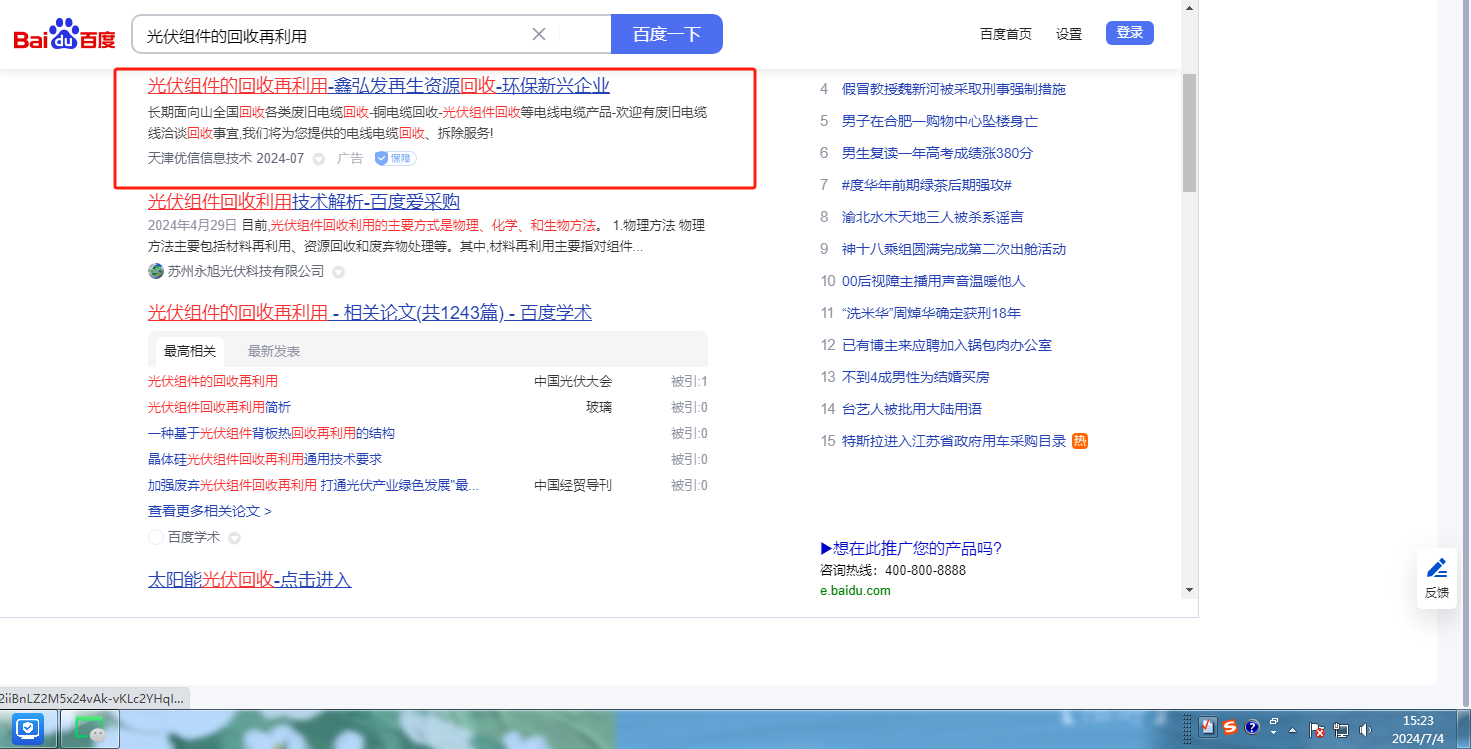This screenshot has height=749, width=1471.
Task: Open 查看更多相关论文 link
Action: [x=209, y=511]
